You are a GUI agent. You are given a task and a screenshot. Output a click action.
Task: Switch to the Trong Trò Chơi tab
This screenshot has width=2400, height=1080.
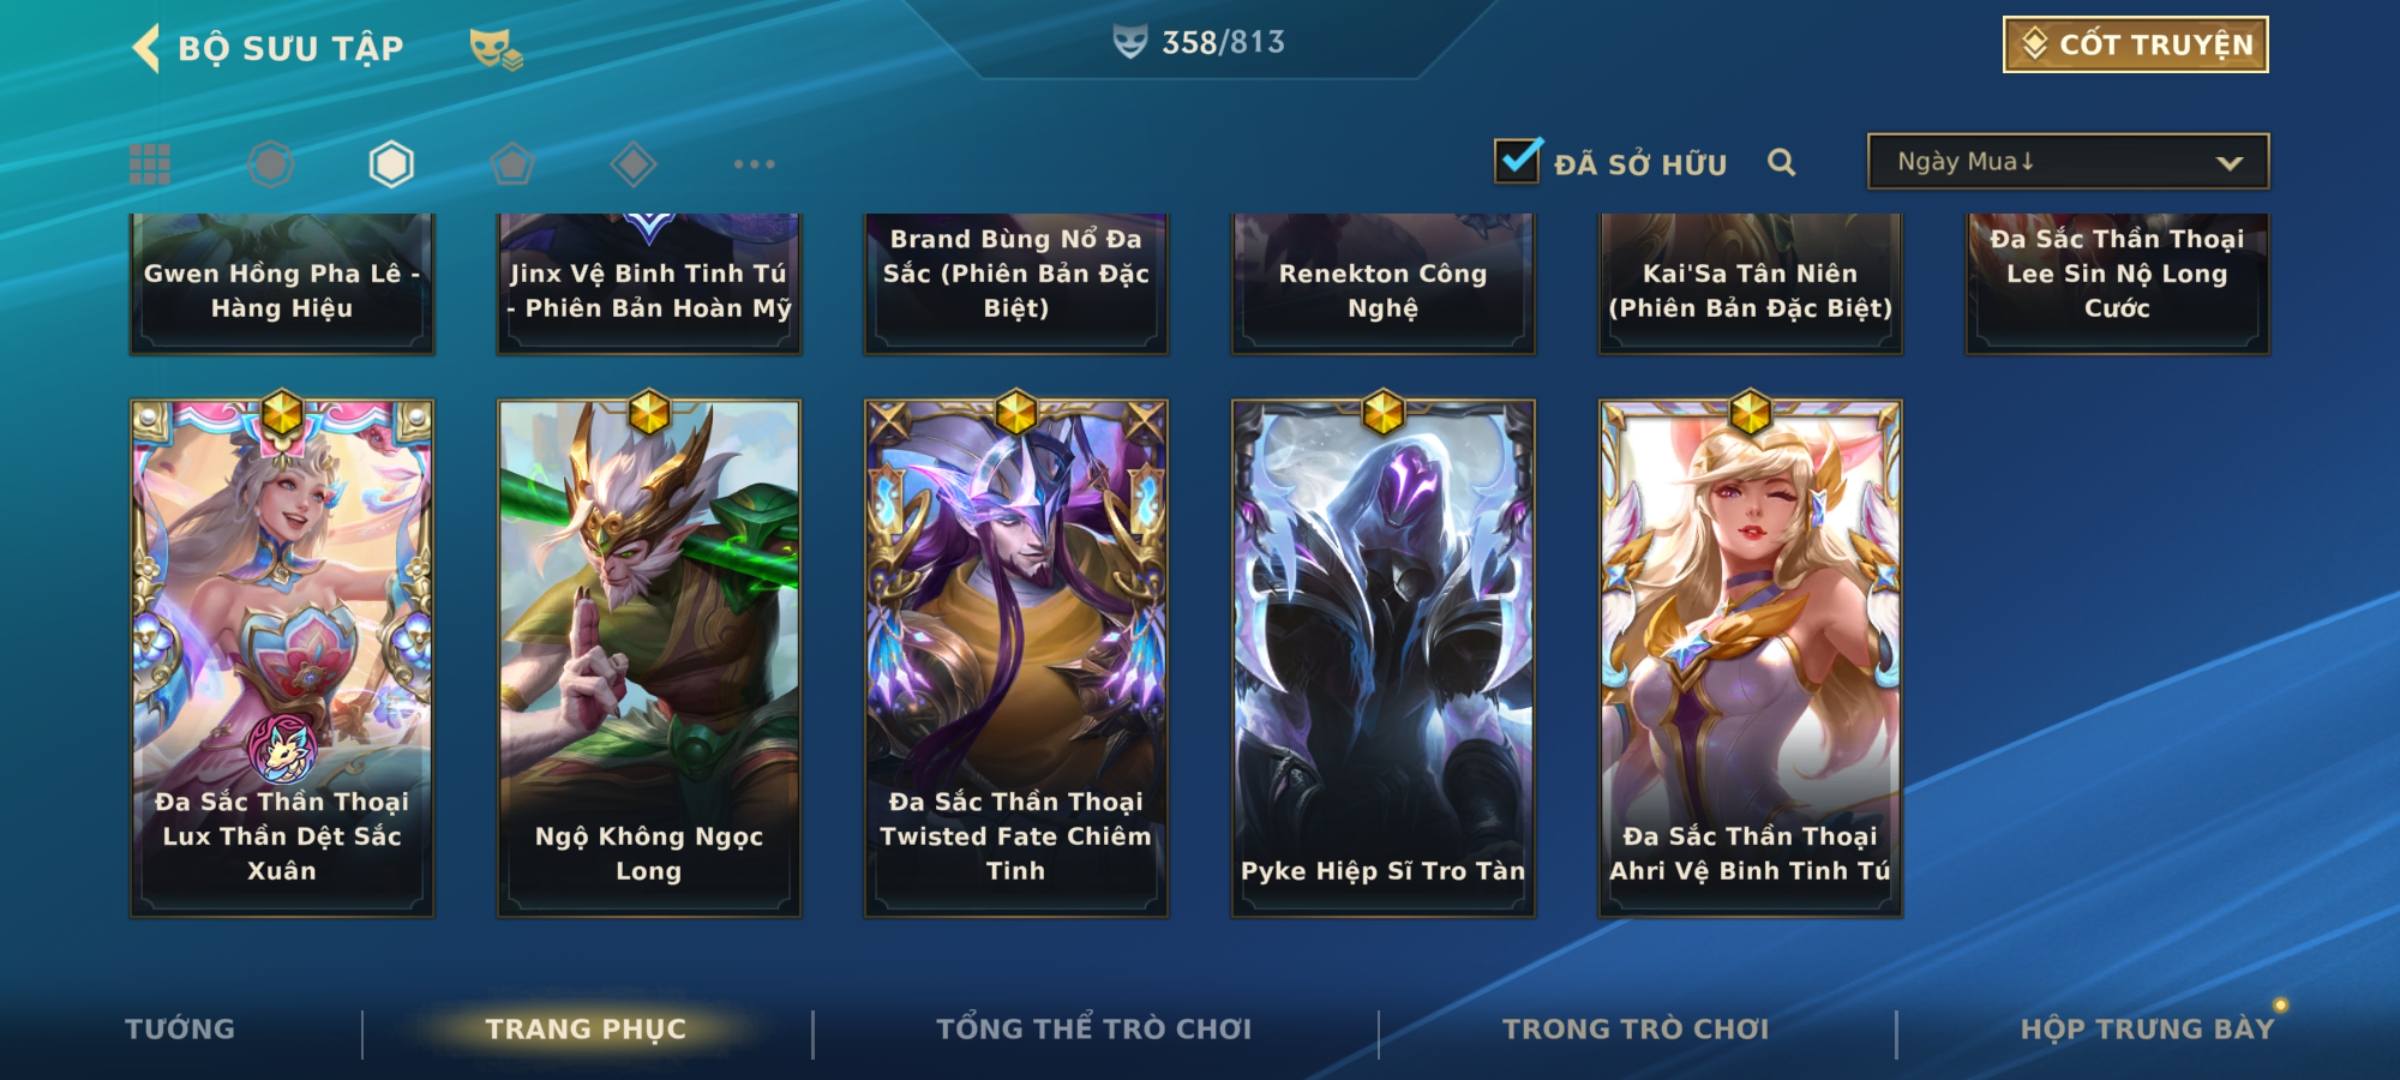(1636, 1028)
